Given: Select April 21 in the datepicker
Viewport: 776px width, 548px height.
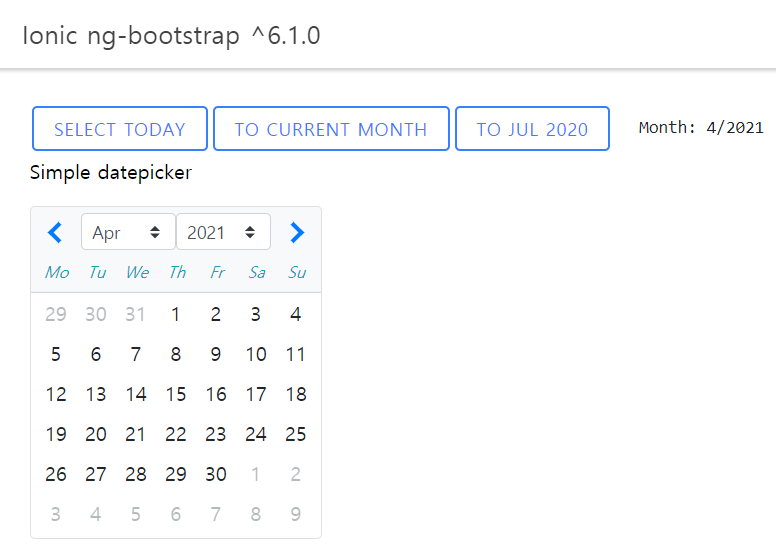Looking at the screenshot, I should (x=136, y=434).
